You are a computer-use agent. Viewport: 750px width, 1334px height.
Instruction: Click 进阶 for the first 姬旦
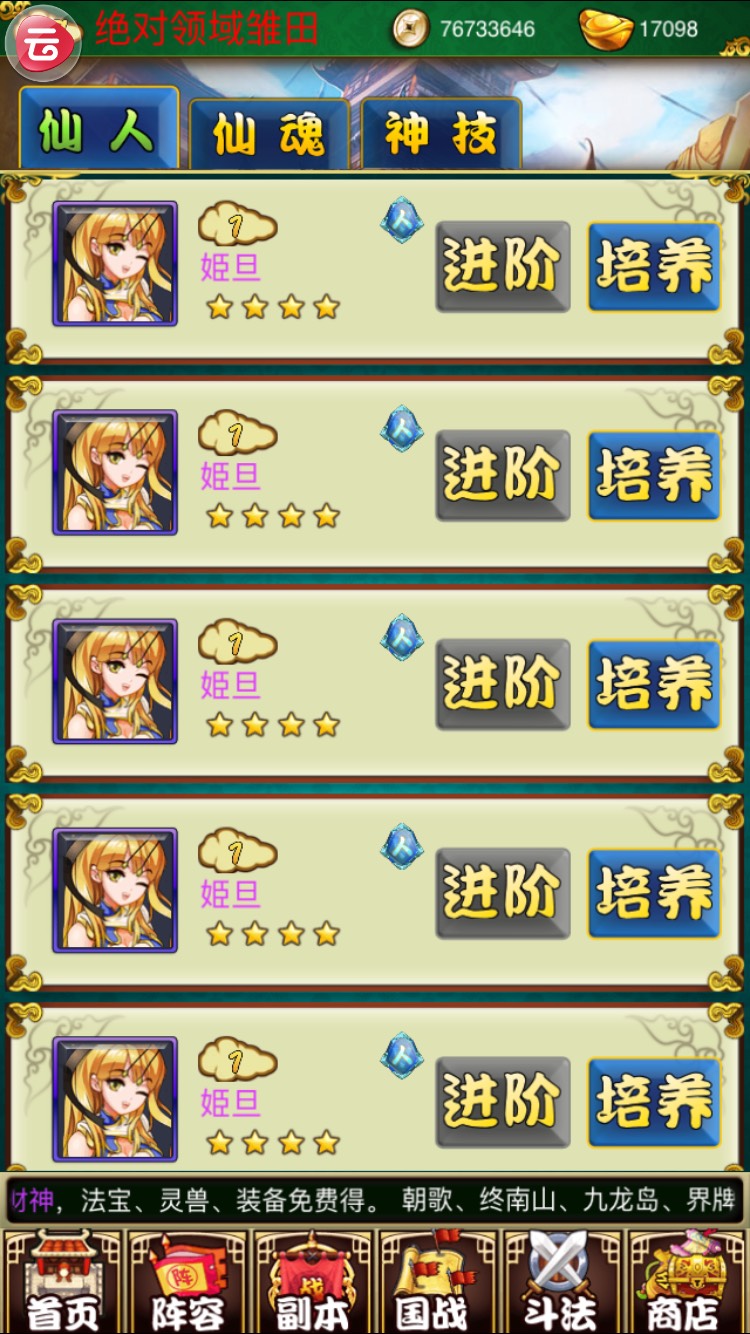[x=502, y=266]
